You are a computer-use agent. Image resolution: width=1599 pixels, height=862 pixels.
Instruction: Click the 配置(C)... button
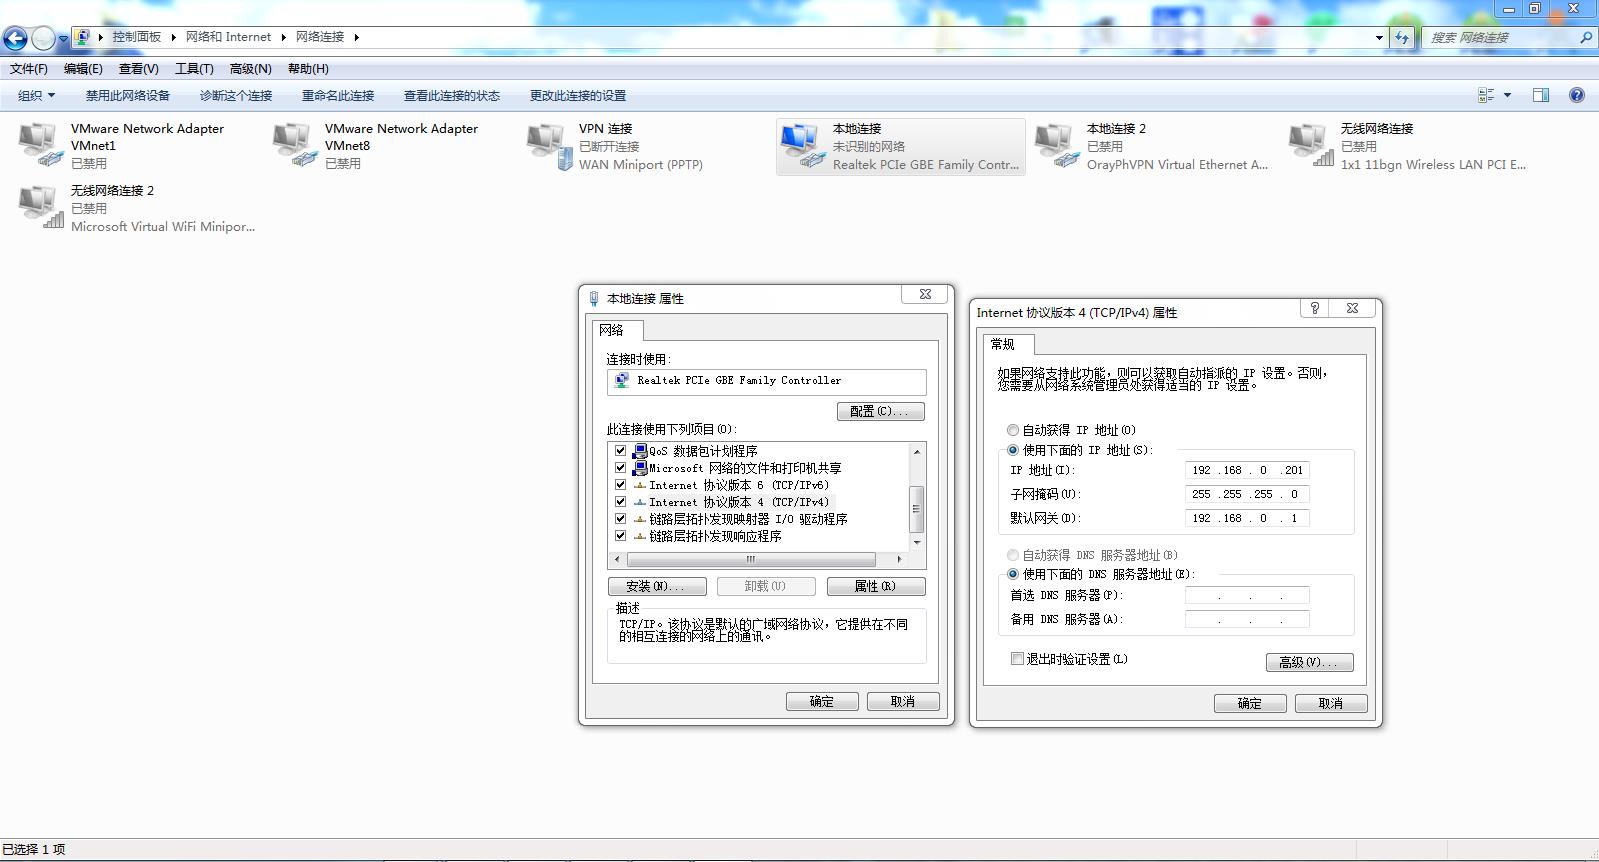(x=880, y=411)
